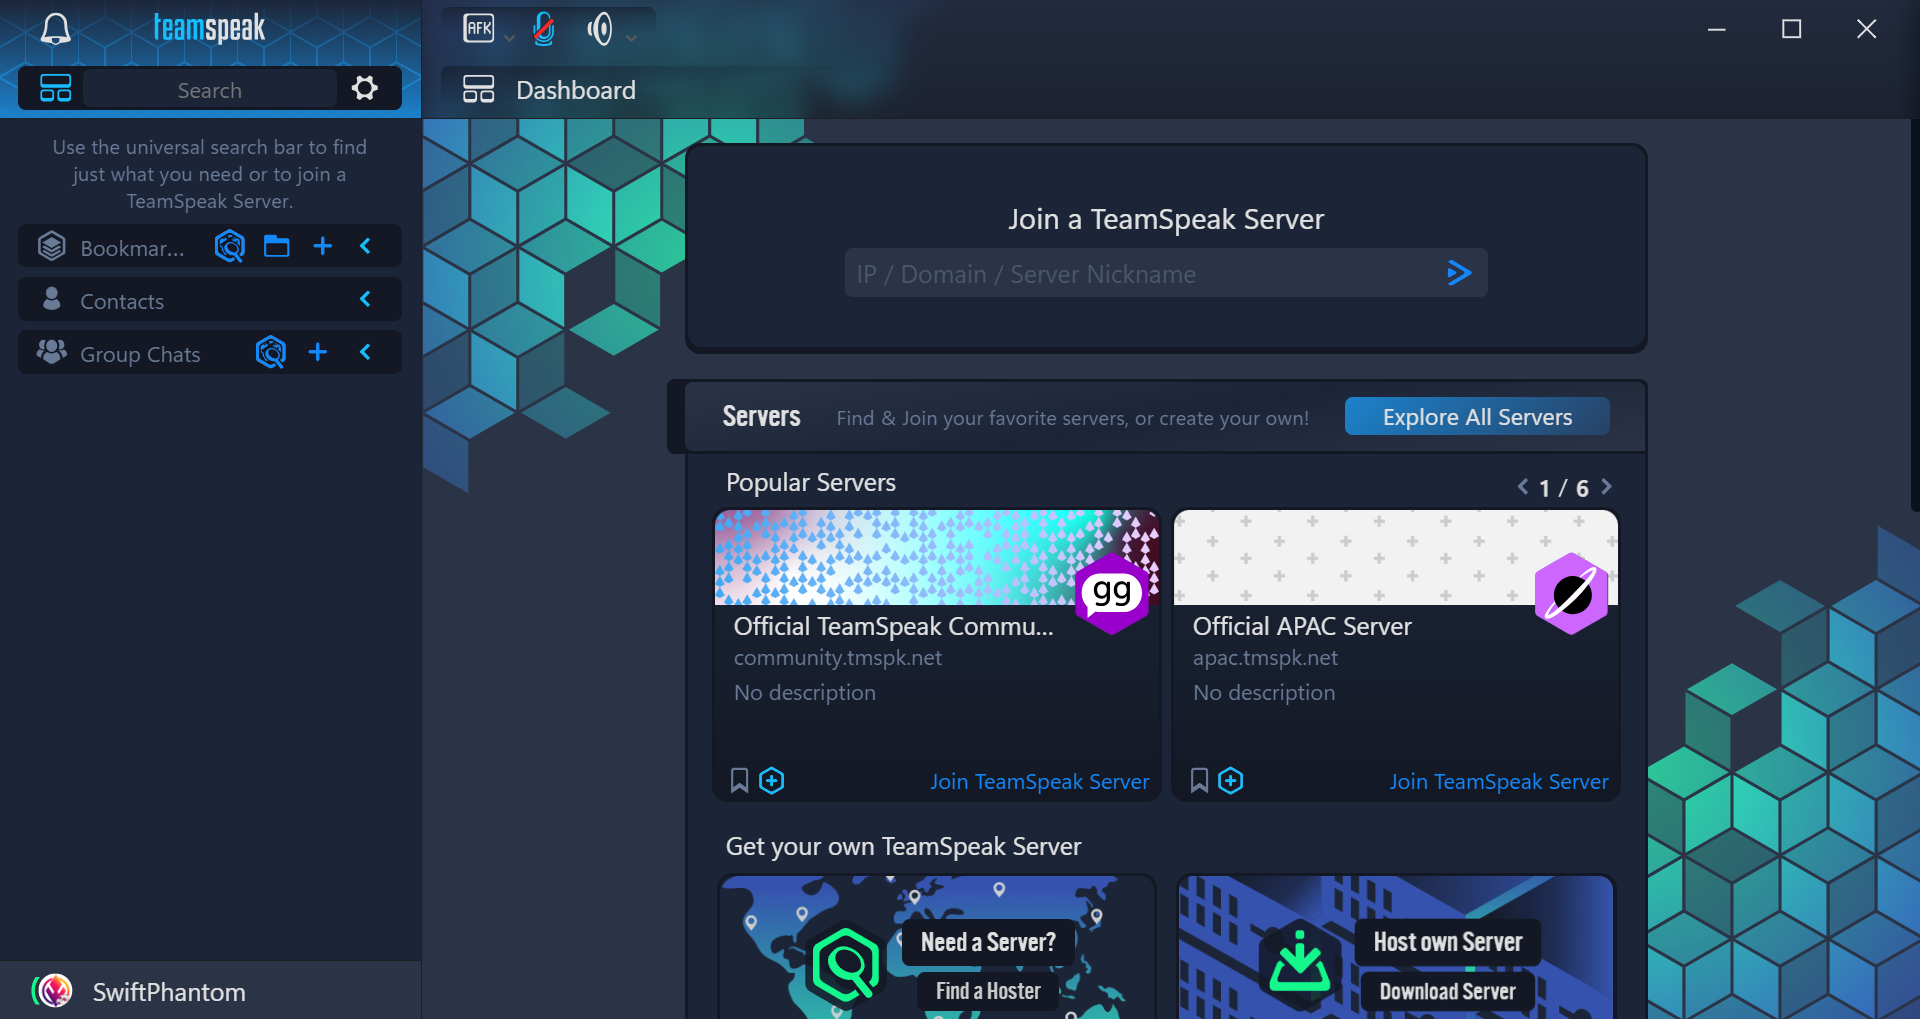Screen dimensions: 1920x1019
Task: Click the Bookmarks server search icon
Action: click(x=230, y=246)
